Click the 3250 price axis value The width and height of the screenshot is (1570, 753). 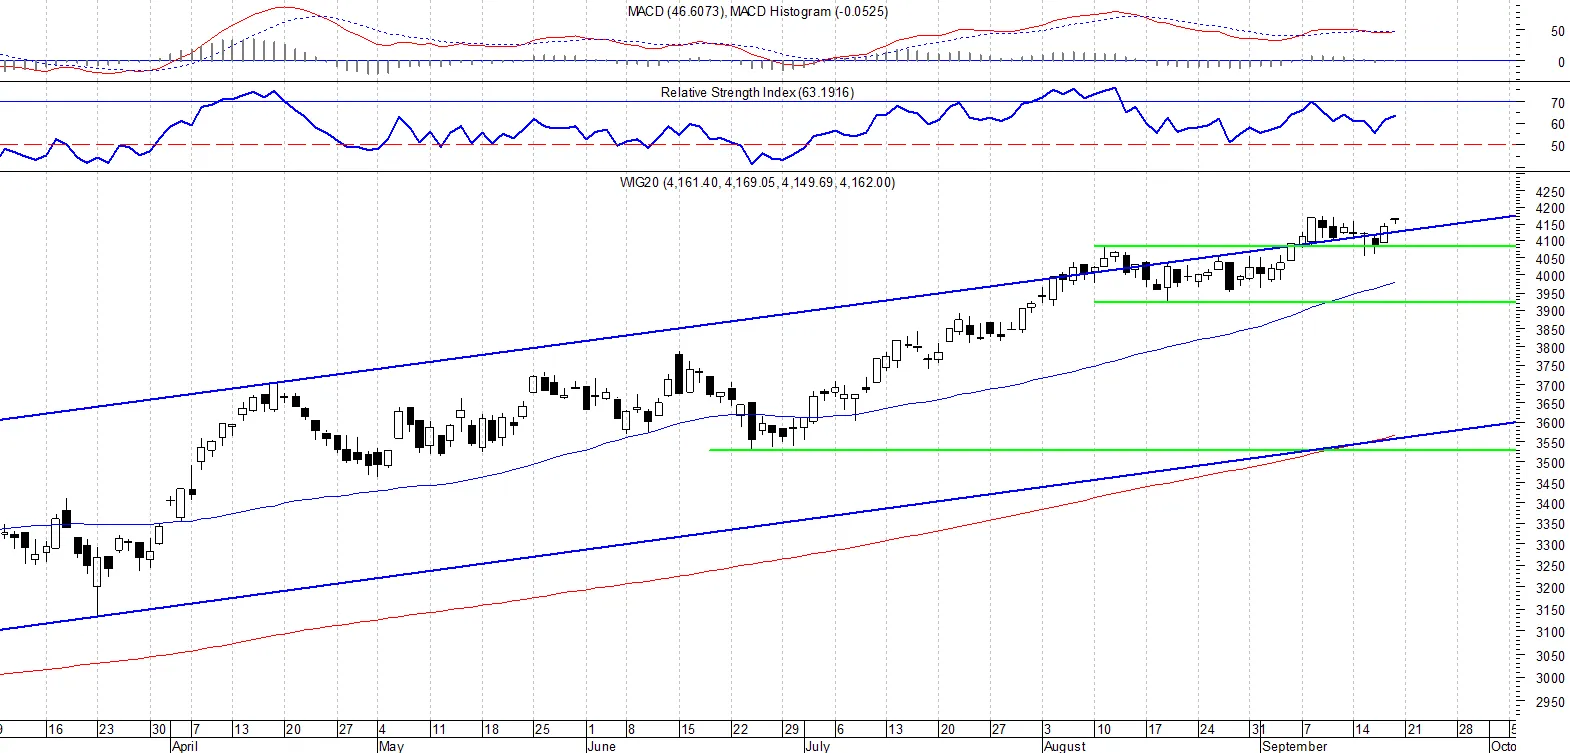[x=1549, y=567]
